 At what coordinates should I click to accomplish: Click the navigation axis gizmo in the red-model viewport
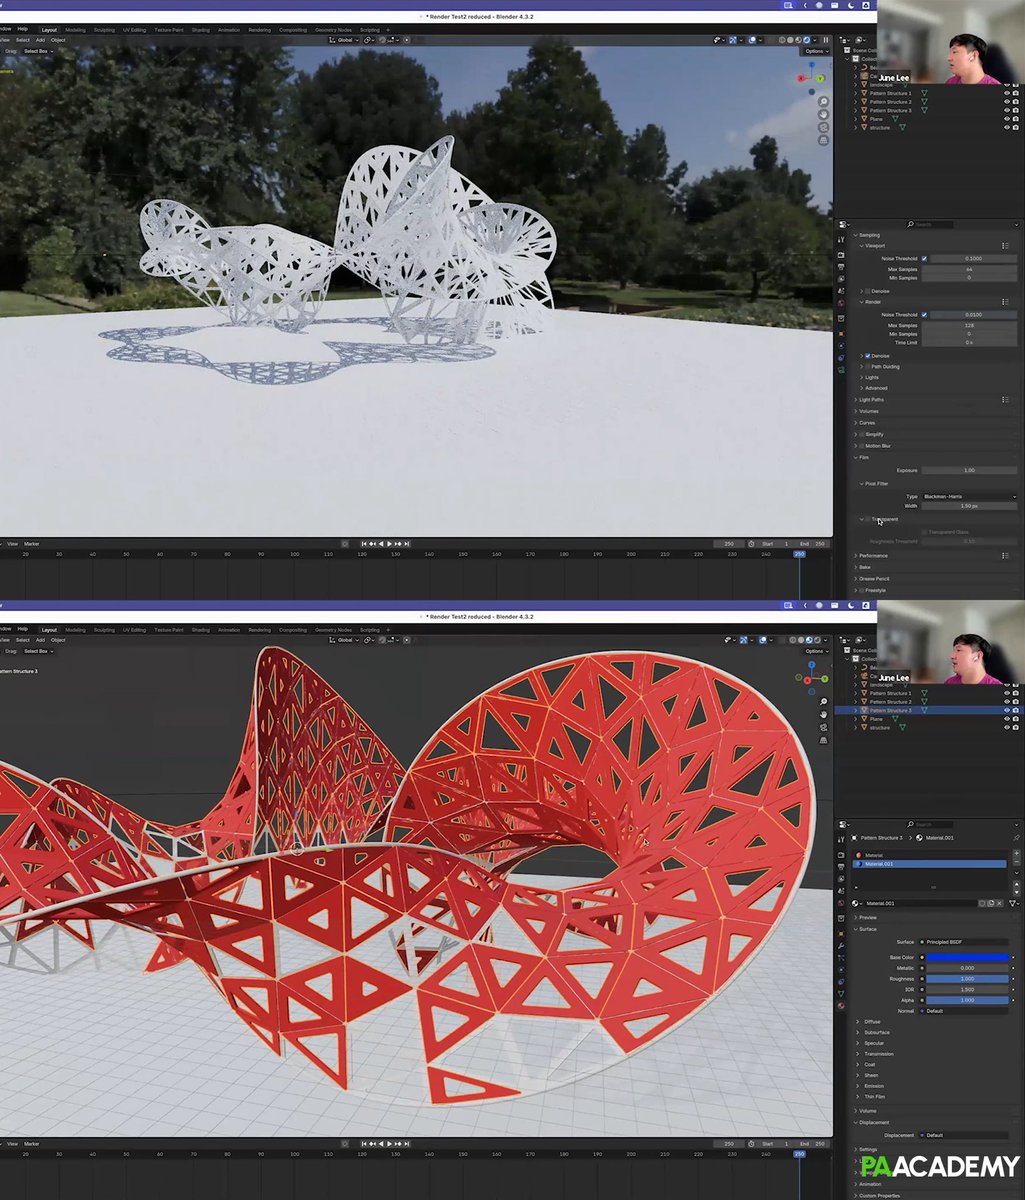pyautogui.click(x=812, y=678)
